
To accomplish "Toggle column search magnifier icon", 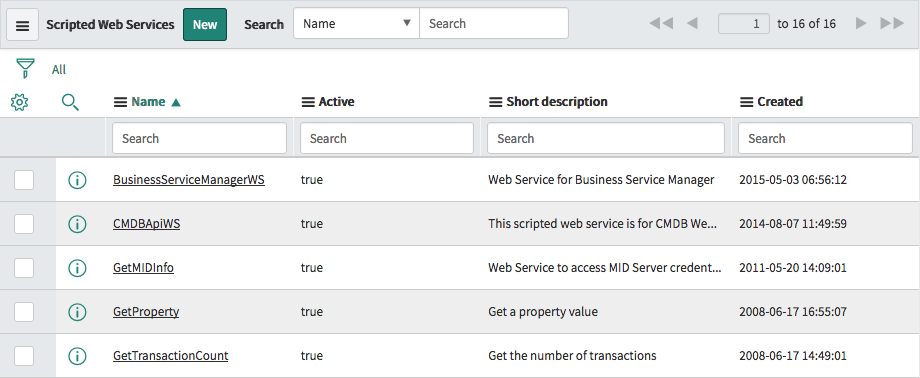I will [70, 102].
